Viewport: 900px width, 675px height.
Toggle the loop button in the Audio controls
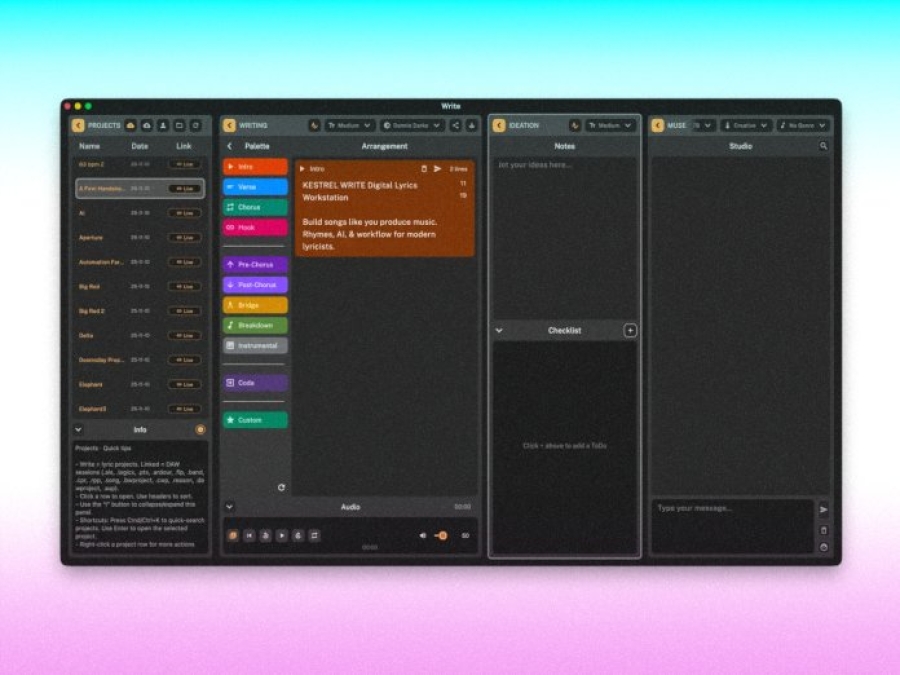coord(314,535)
